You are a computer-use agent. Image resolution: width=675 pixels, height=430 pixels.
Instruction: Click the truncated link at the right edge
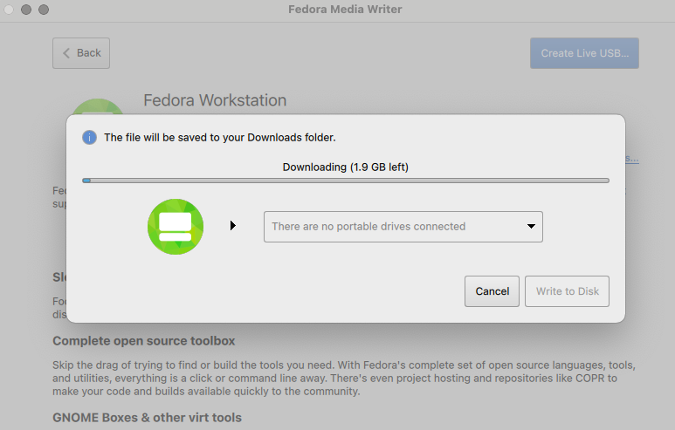pos(632,159)
